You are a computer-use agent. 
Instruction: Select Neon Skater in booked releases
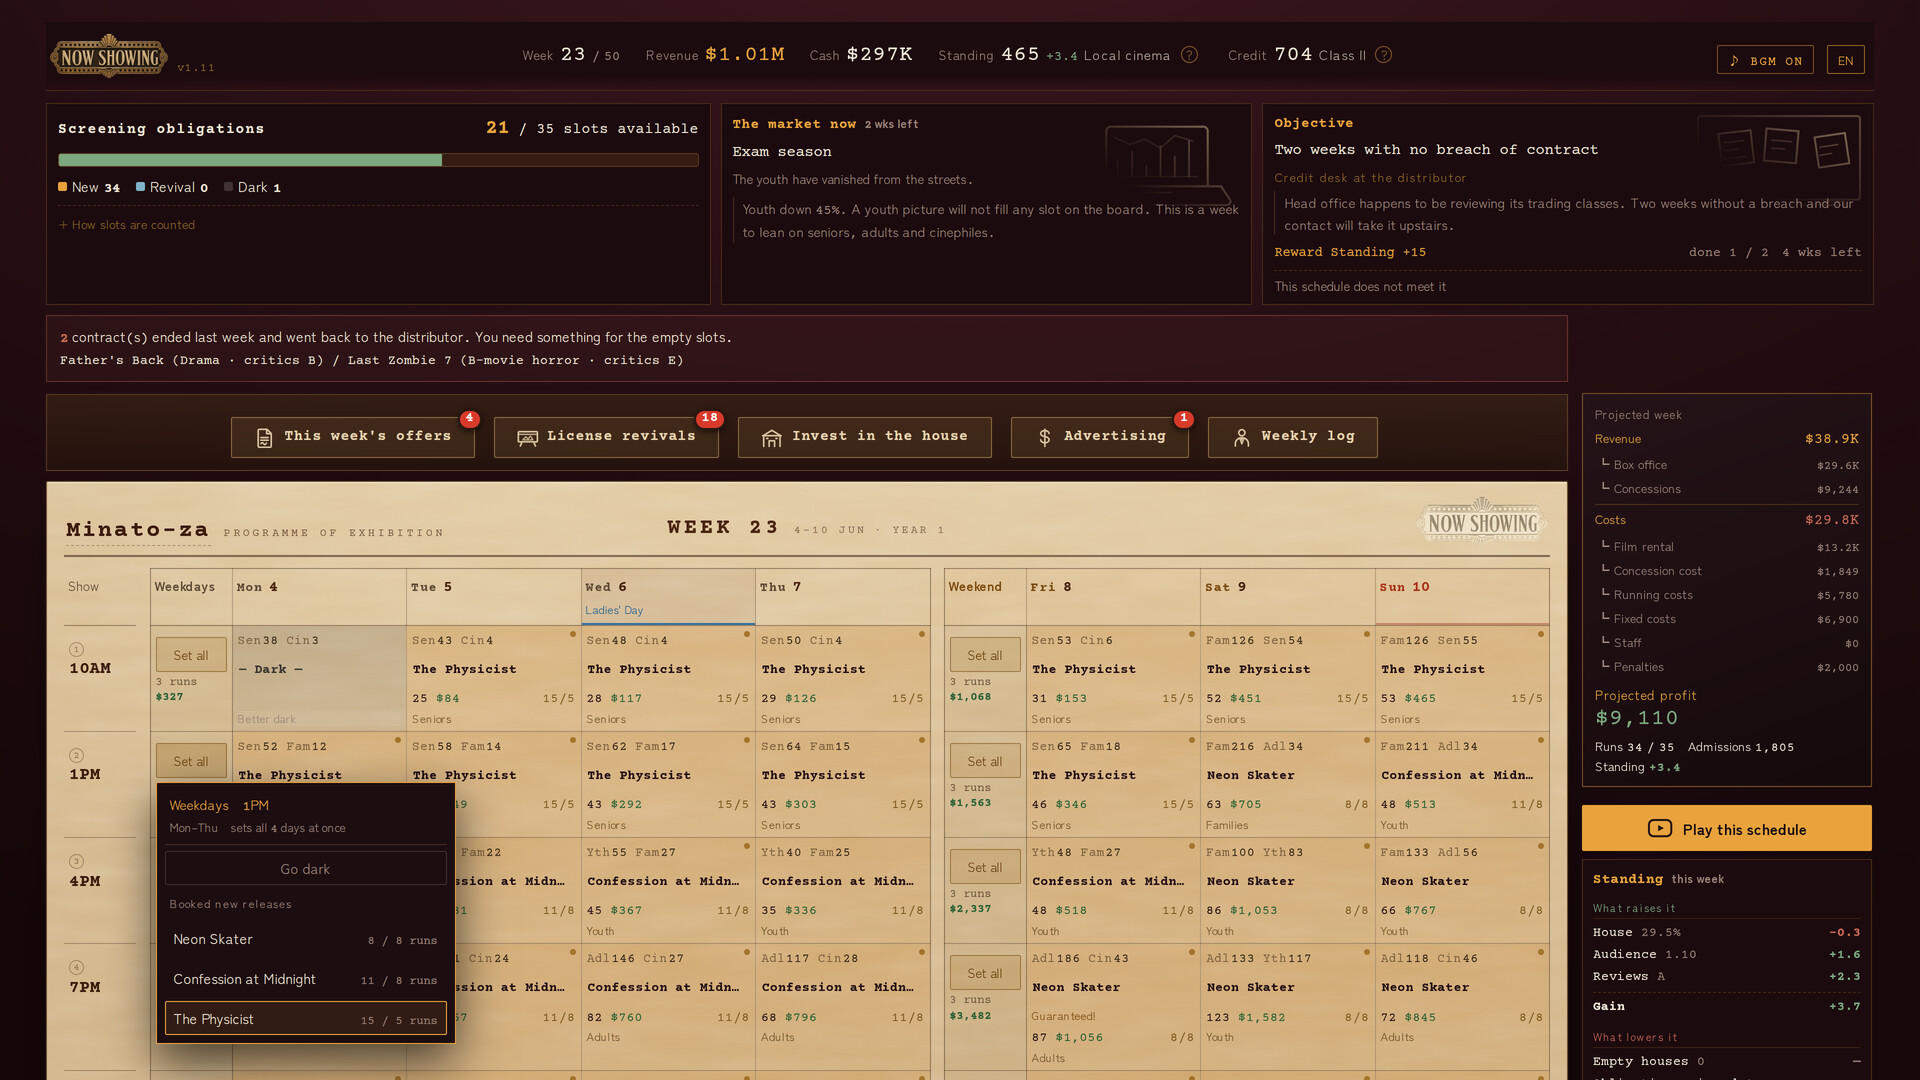pyautogui.click(x=305, y=939)
